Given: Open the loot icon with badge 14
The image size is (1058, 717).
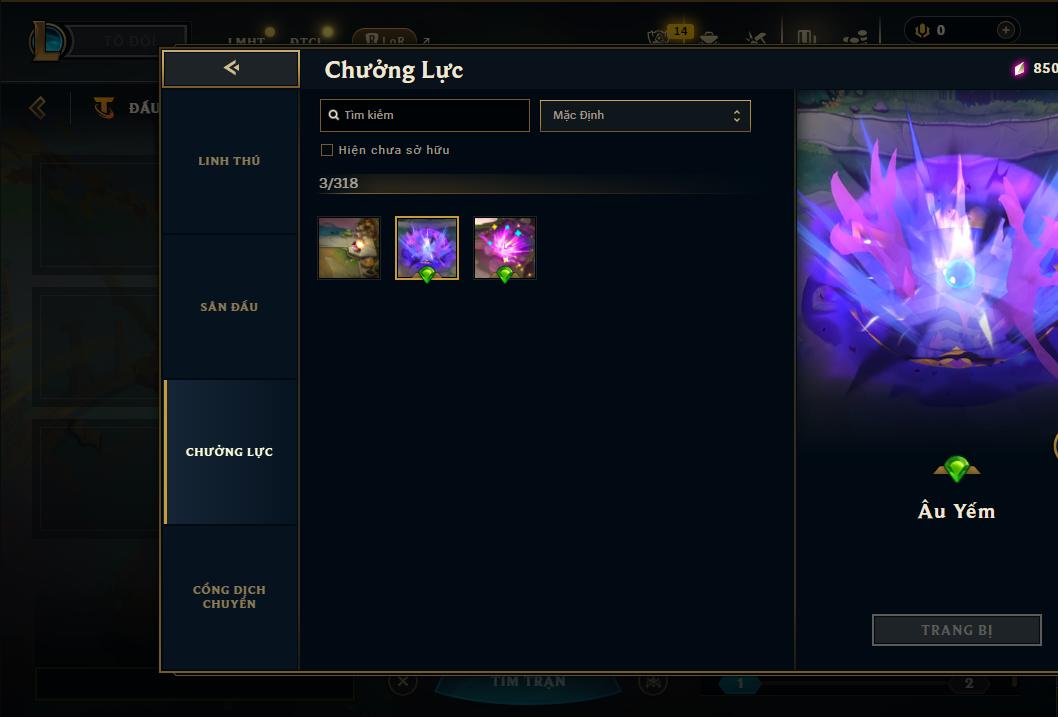Looking at the screenshot, I should (x=658, y=36).
